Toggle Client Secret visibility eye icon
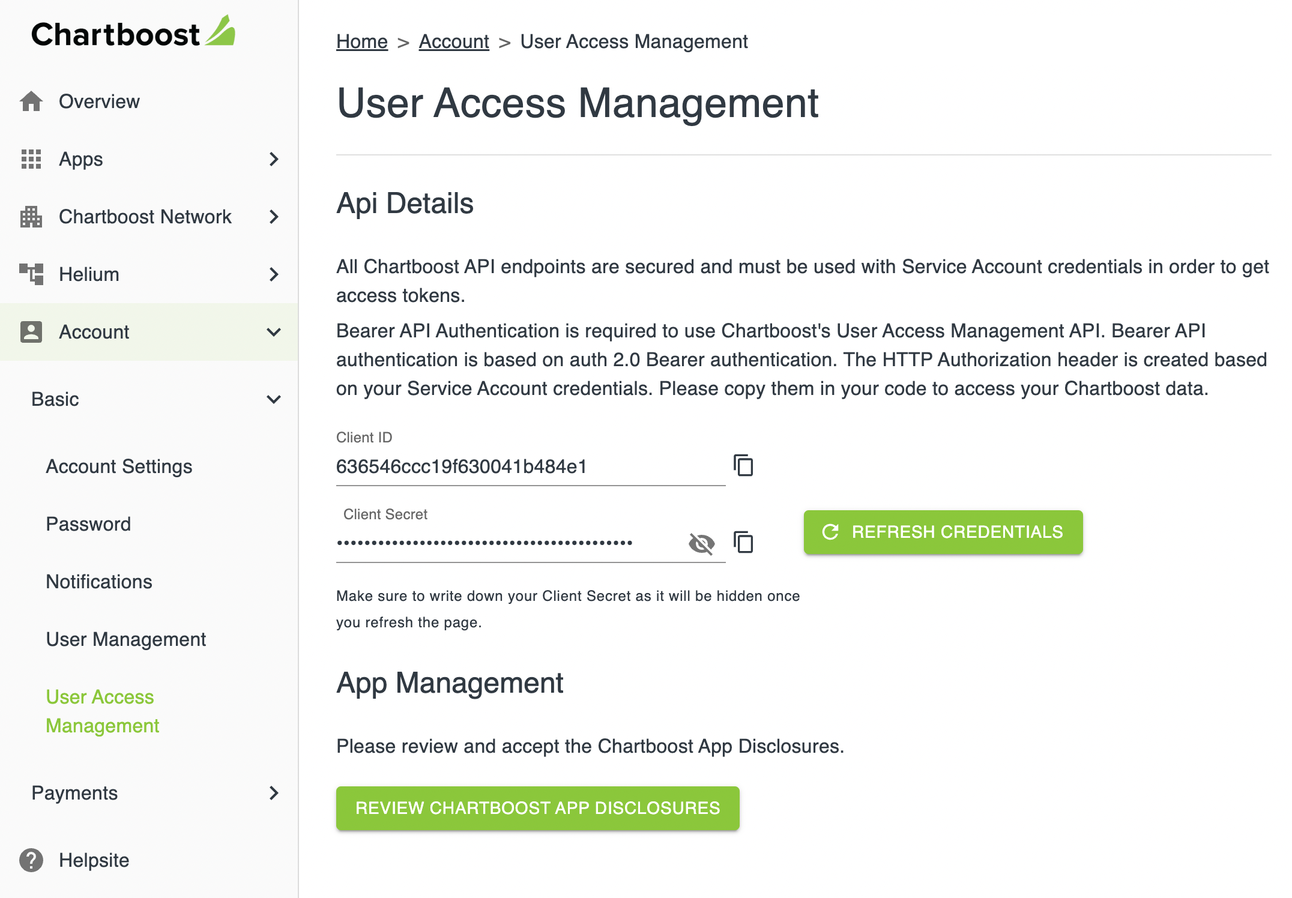1292x898 pixels. [x=702, y=543]
